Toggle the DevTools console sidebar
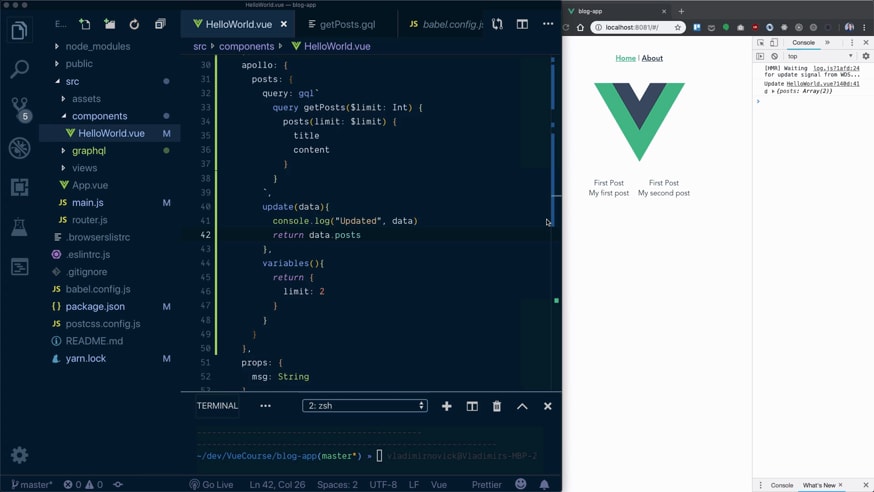The height and width of the screenshot is (492, 874). pos(760,56)
